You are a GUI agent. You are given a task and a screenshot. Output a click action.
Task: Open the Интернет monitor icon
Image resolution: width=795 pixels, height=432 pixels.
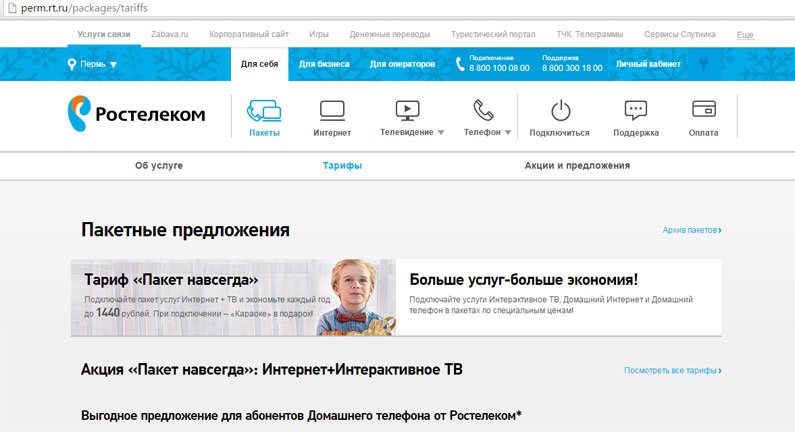coord(332,111)
